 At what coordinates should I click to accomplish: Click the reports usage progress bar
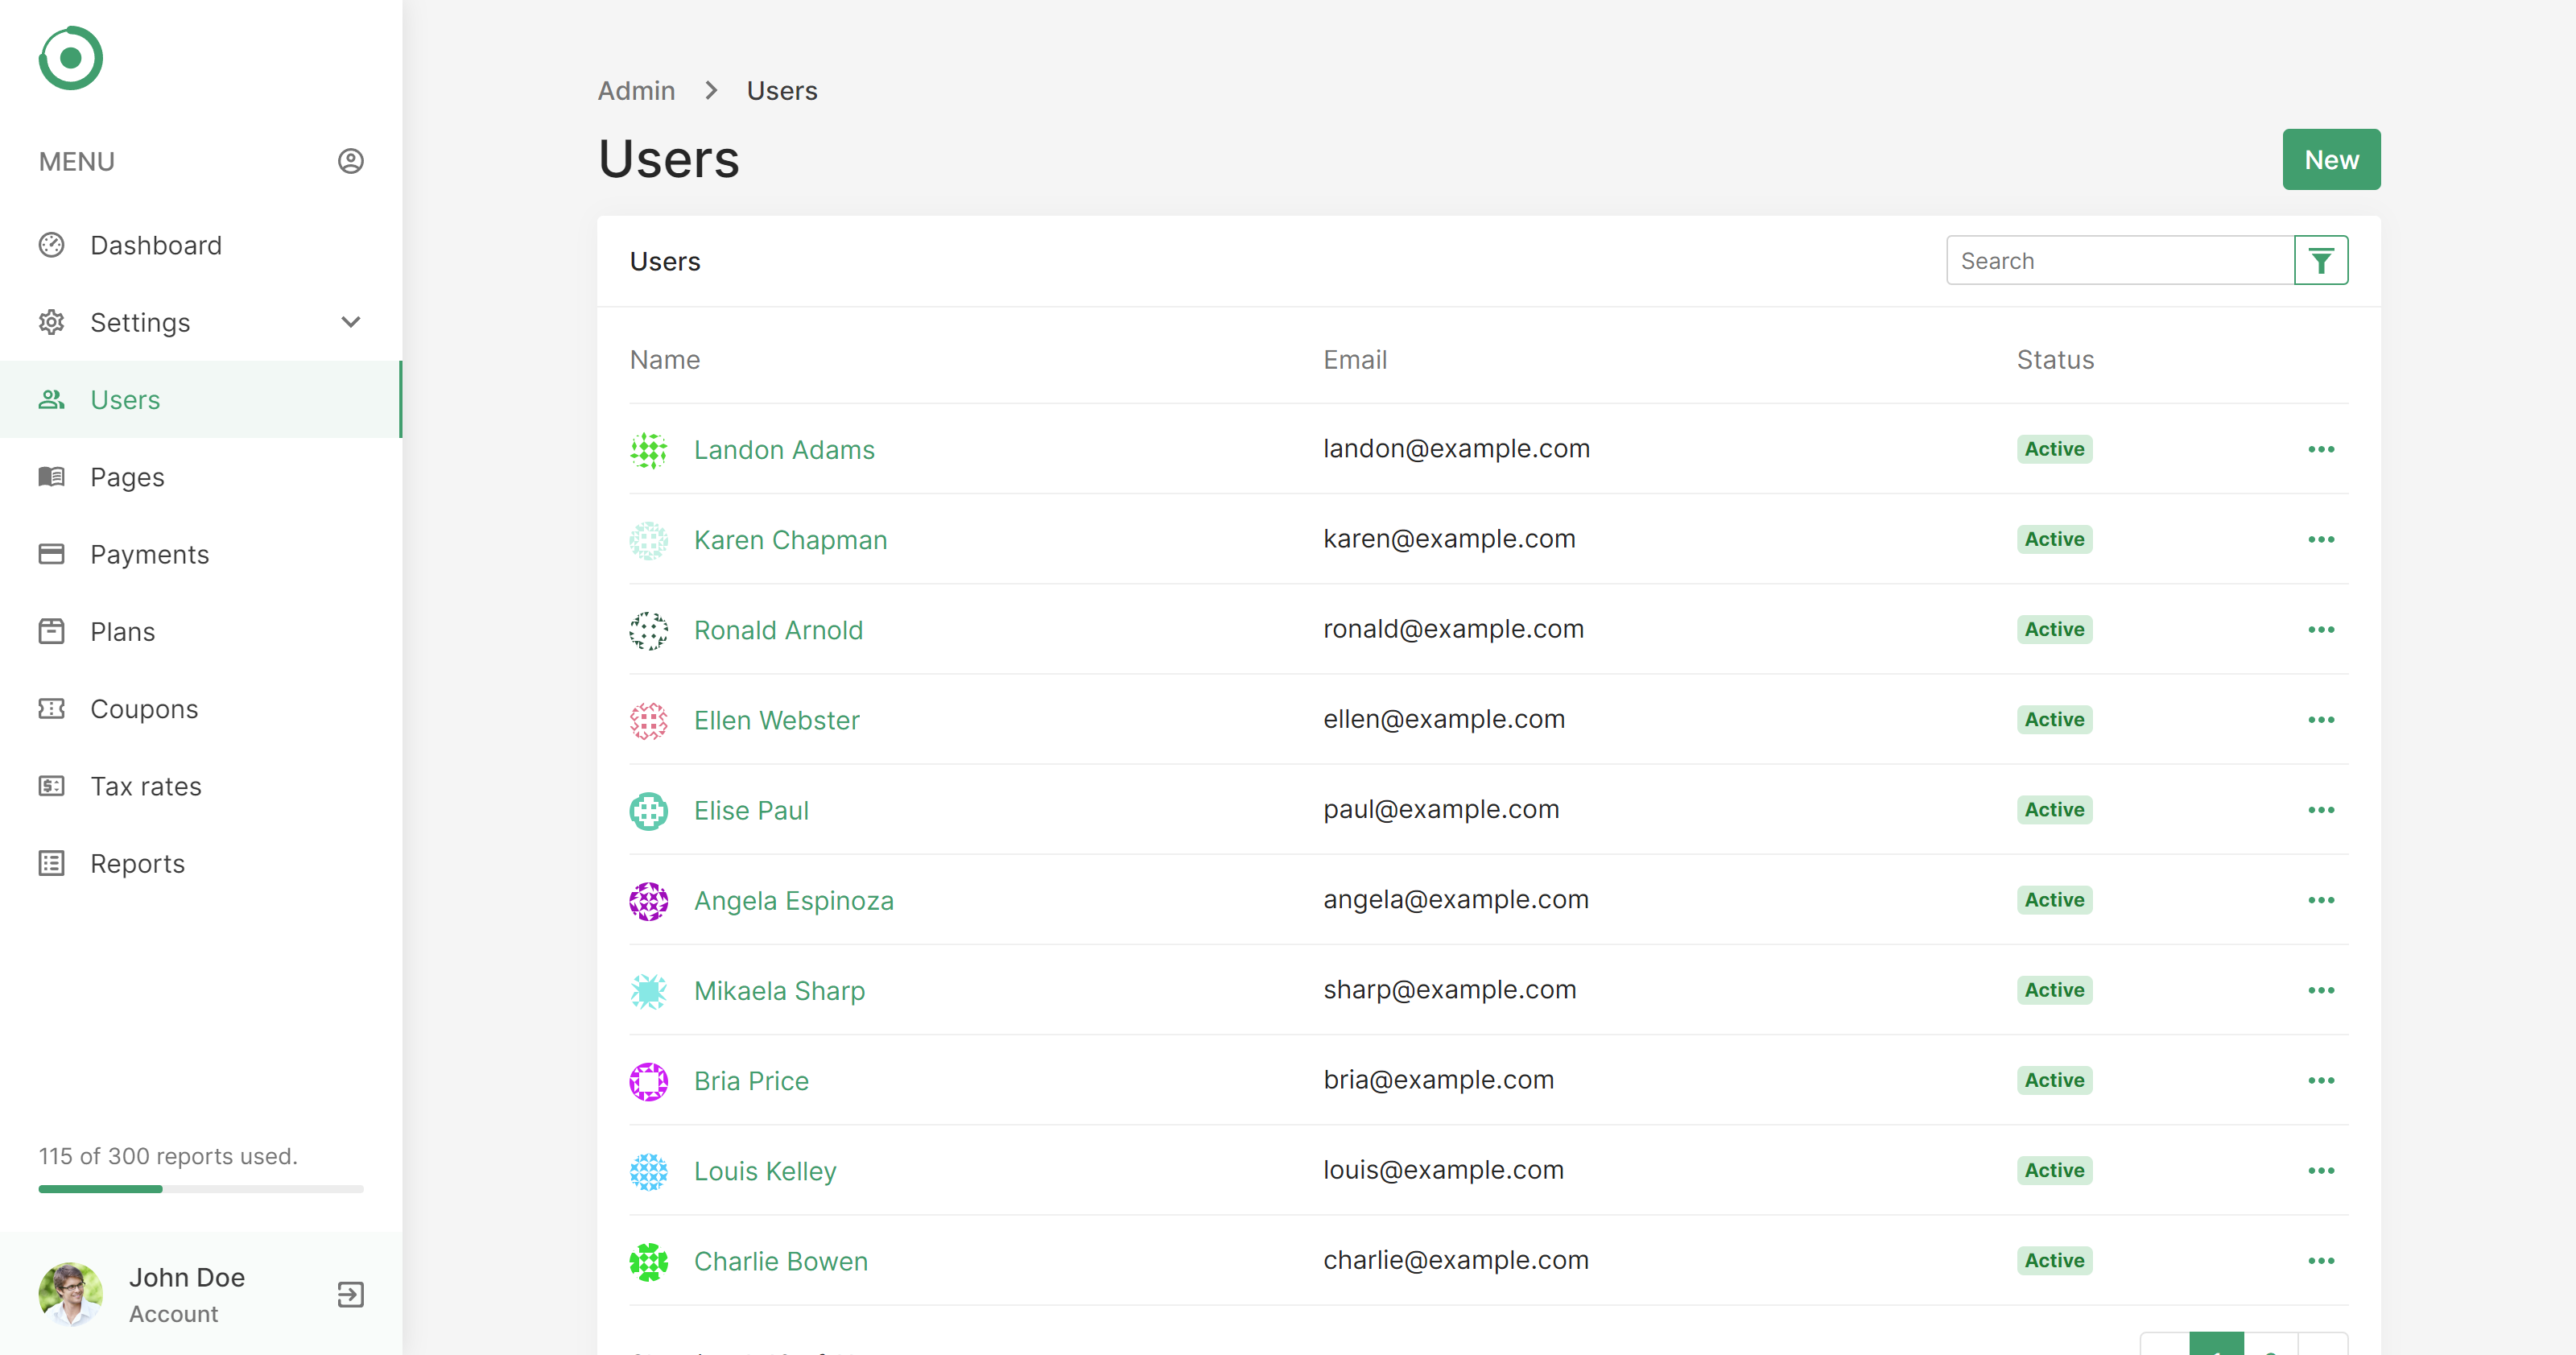201,1189
